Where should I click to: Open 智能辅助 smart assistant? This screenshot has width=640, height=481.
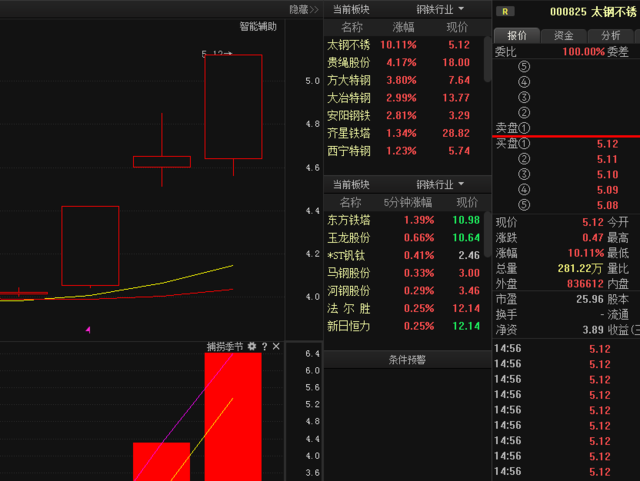258,27
